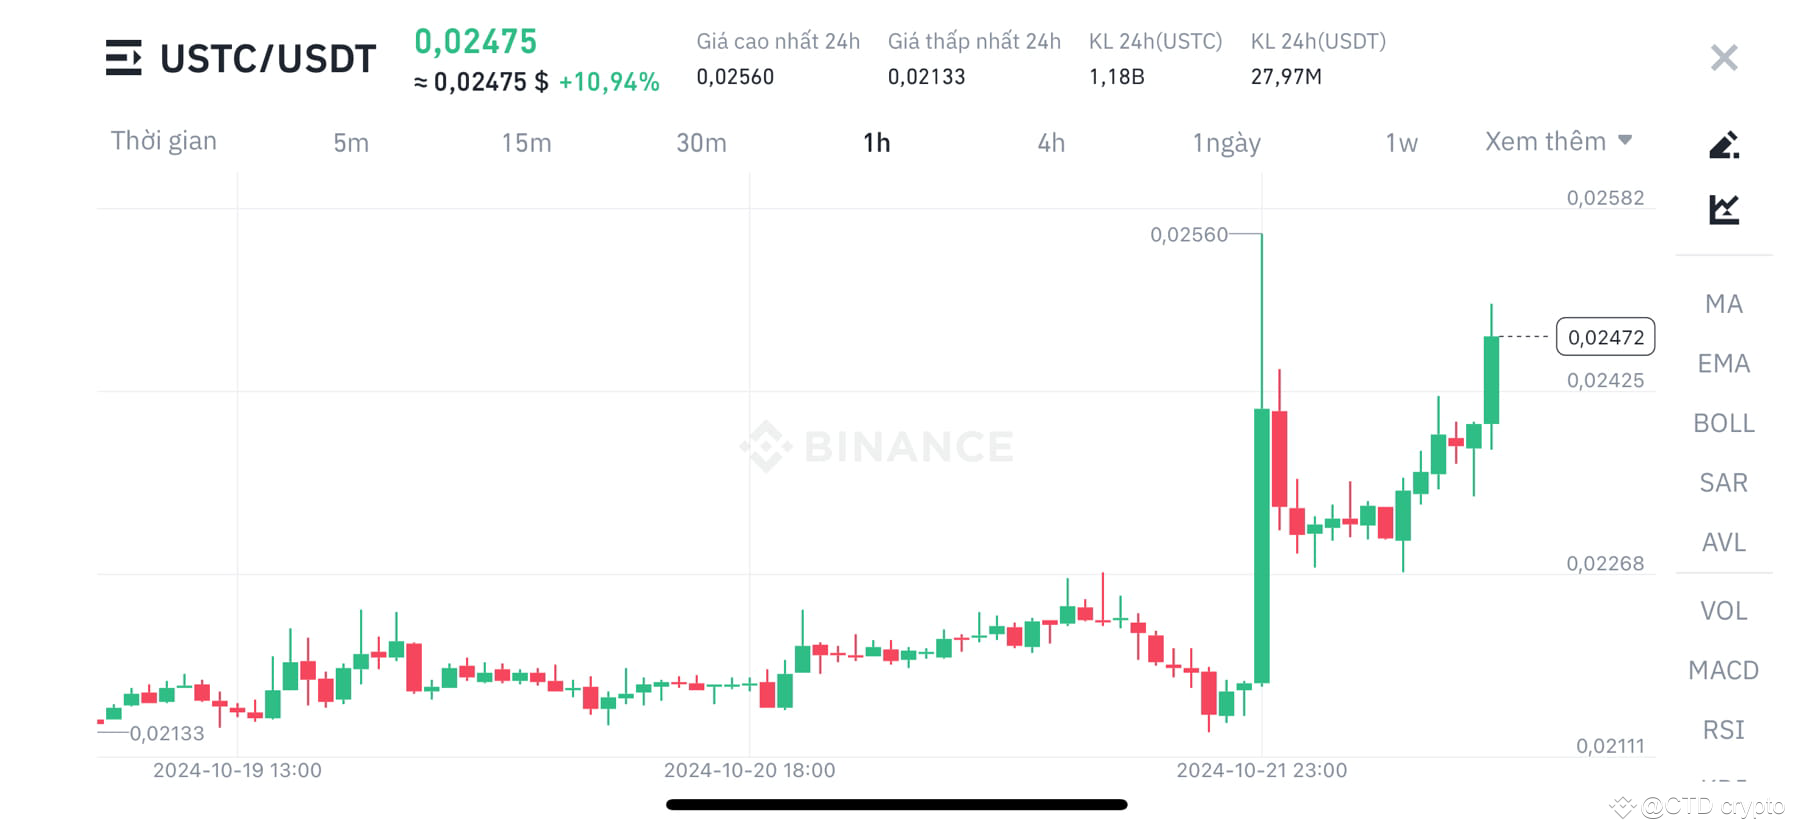The width and height of the screenshot is (1793, 828).
Task: Close the chart with the X button
Action: pyautogui.click(x=1723, y=57)
